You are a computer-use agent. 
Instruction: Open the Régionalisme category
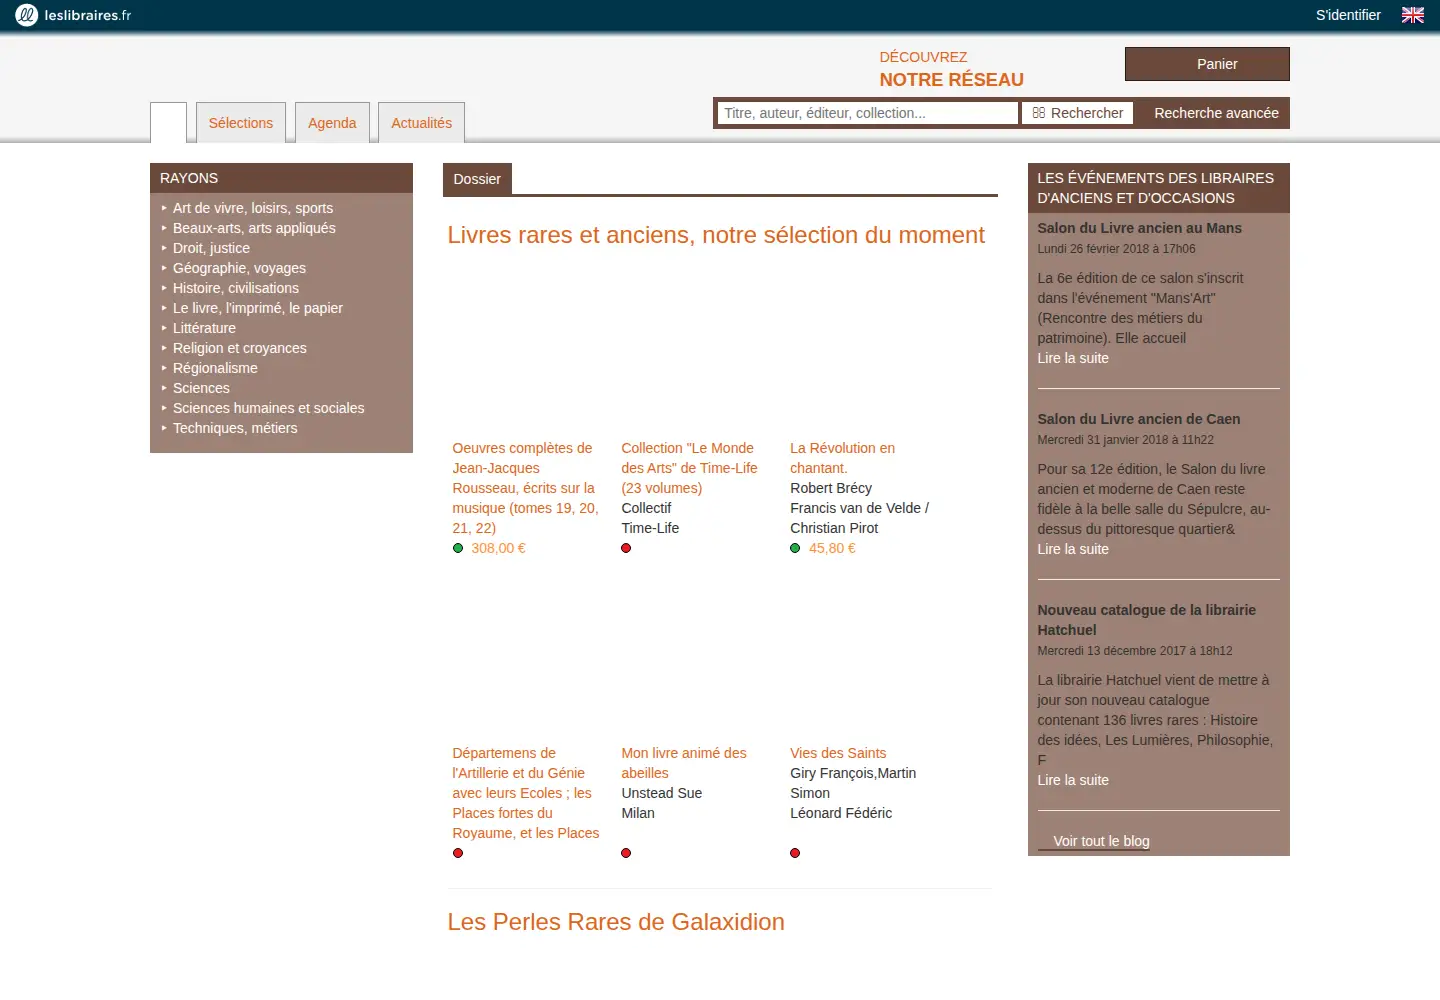pos(215,368)
